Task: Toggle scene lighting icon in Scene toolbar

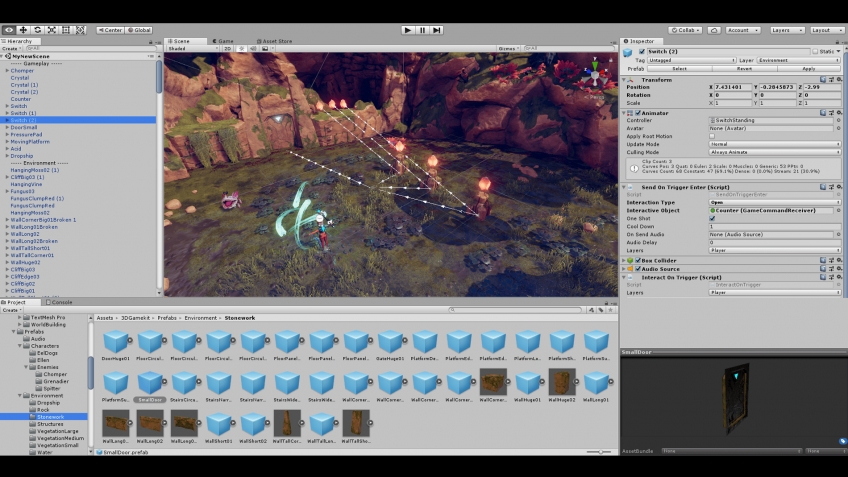Action: click(x=241, y=49)
